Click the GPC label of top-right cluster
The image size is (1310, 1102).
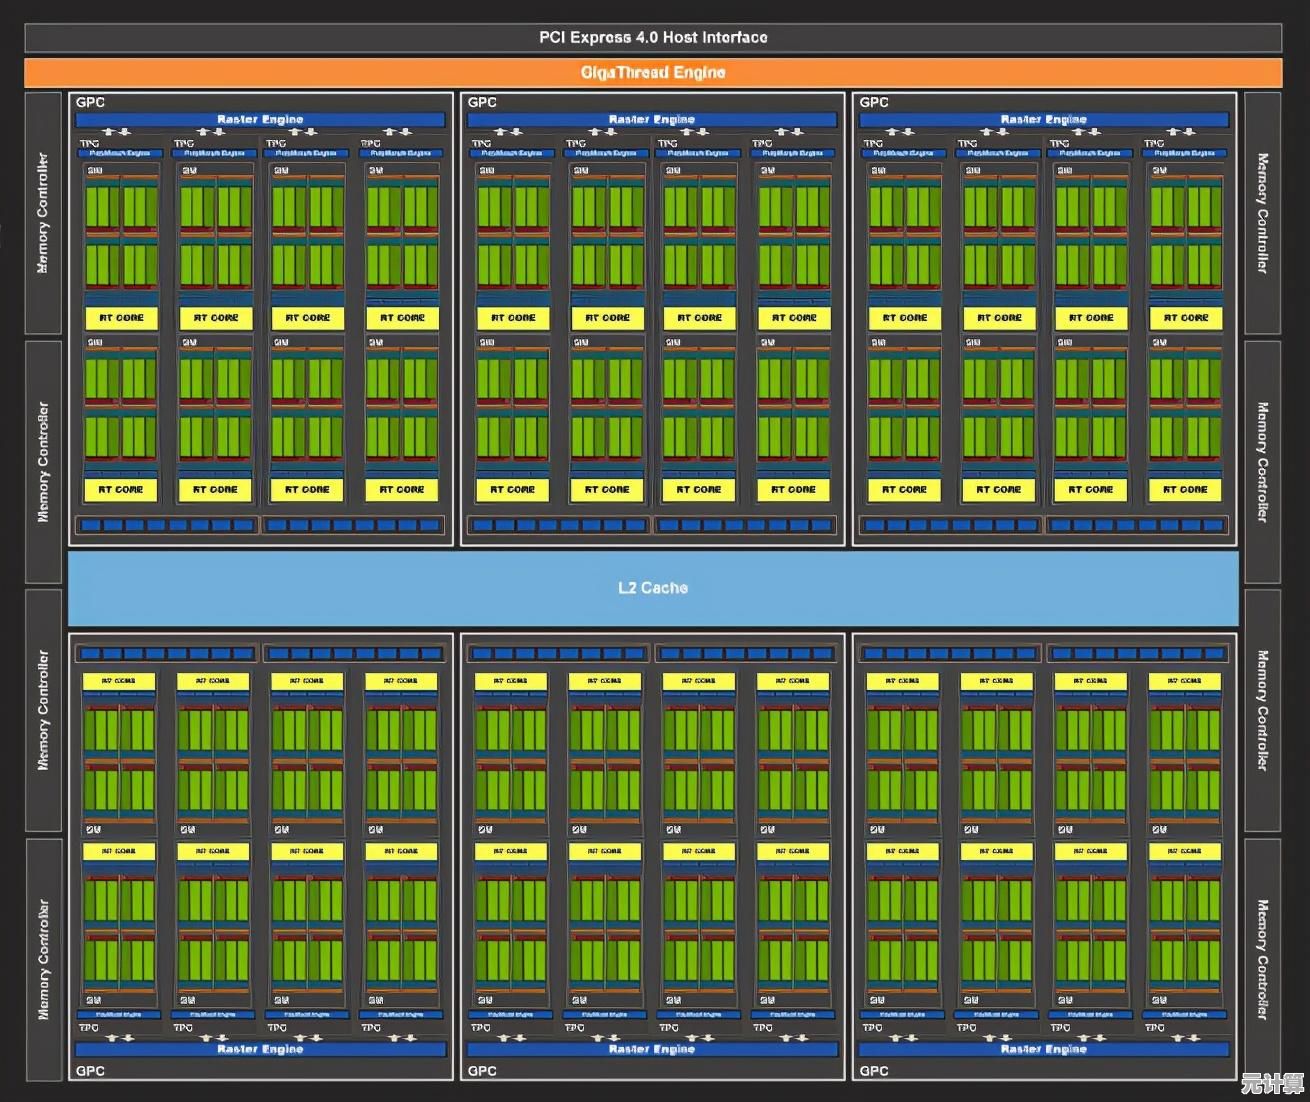(x=874, y=102)
